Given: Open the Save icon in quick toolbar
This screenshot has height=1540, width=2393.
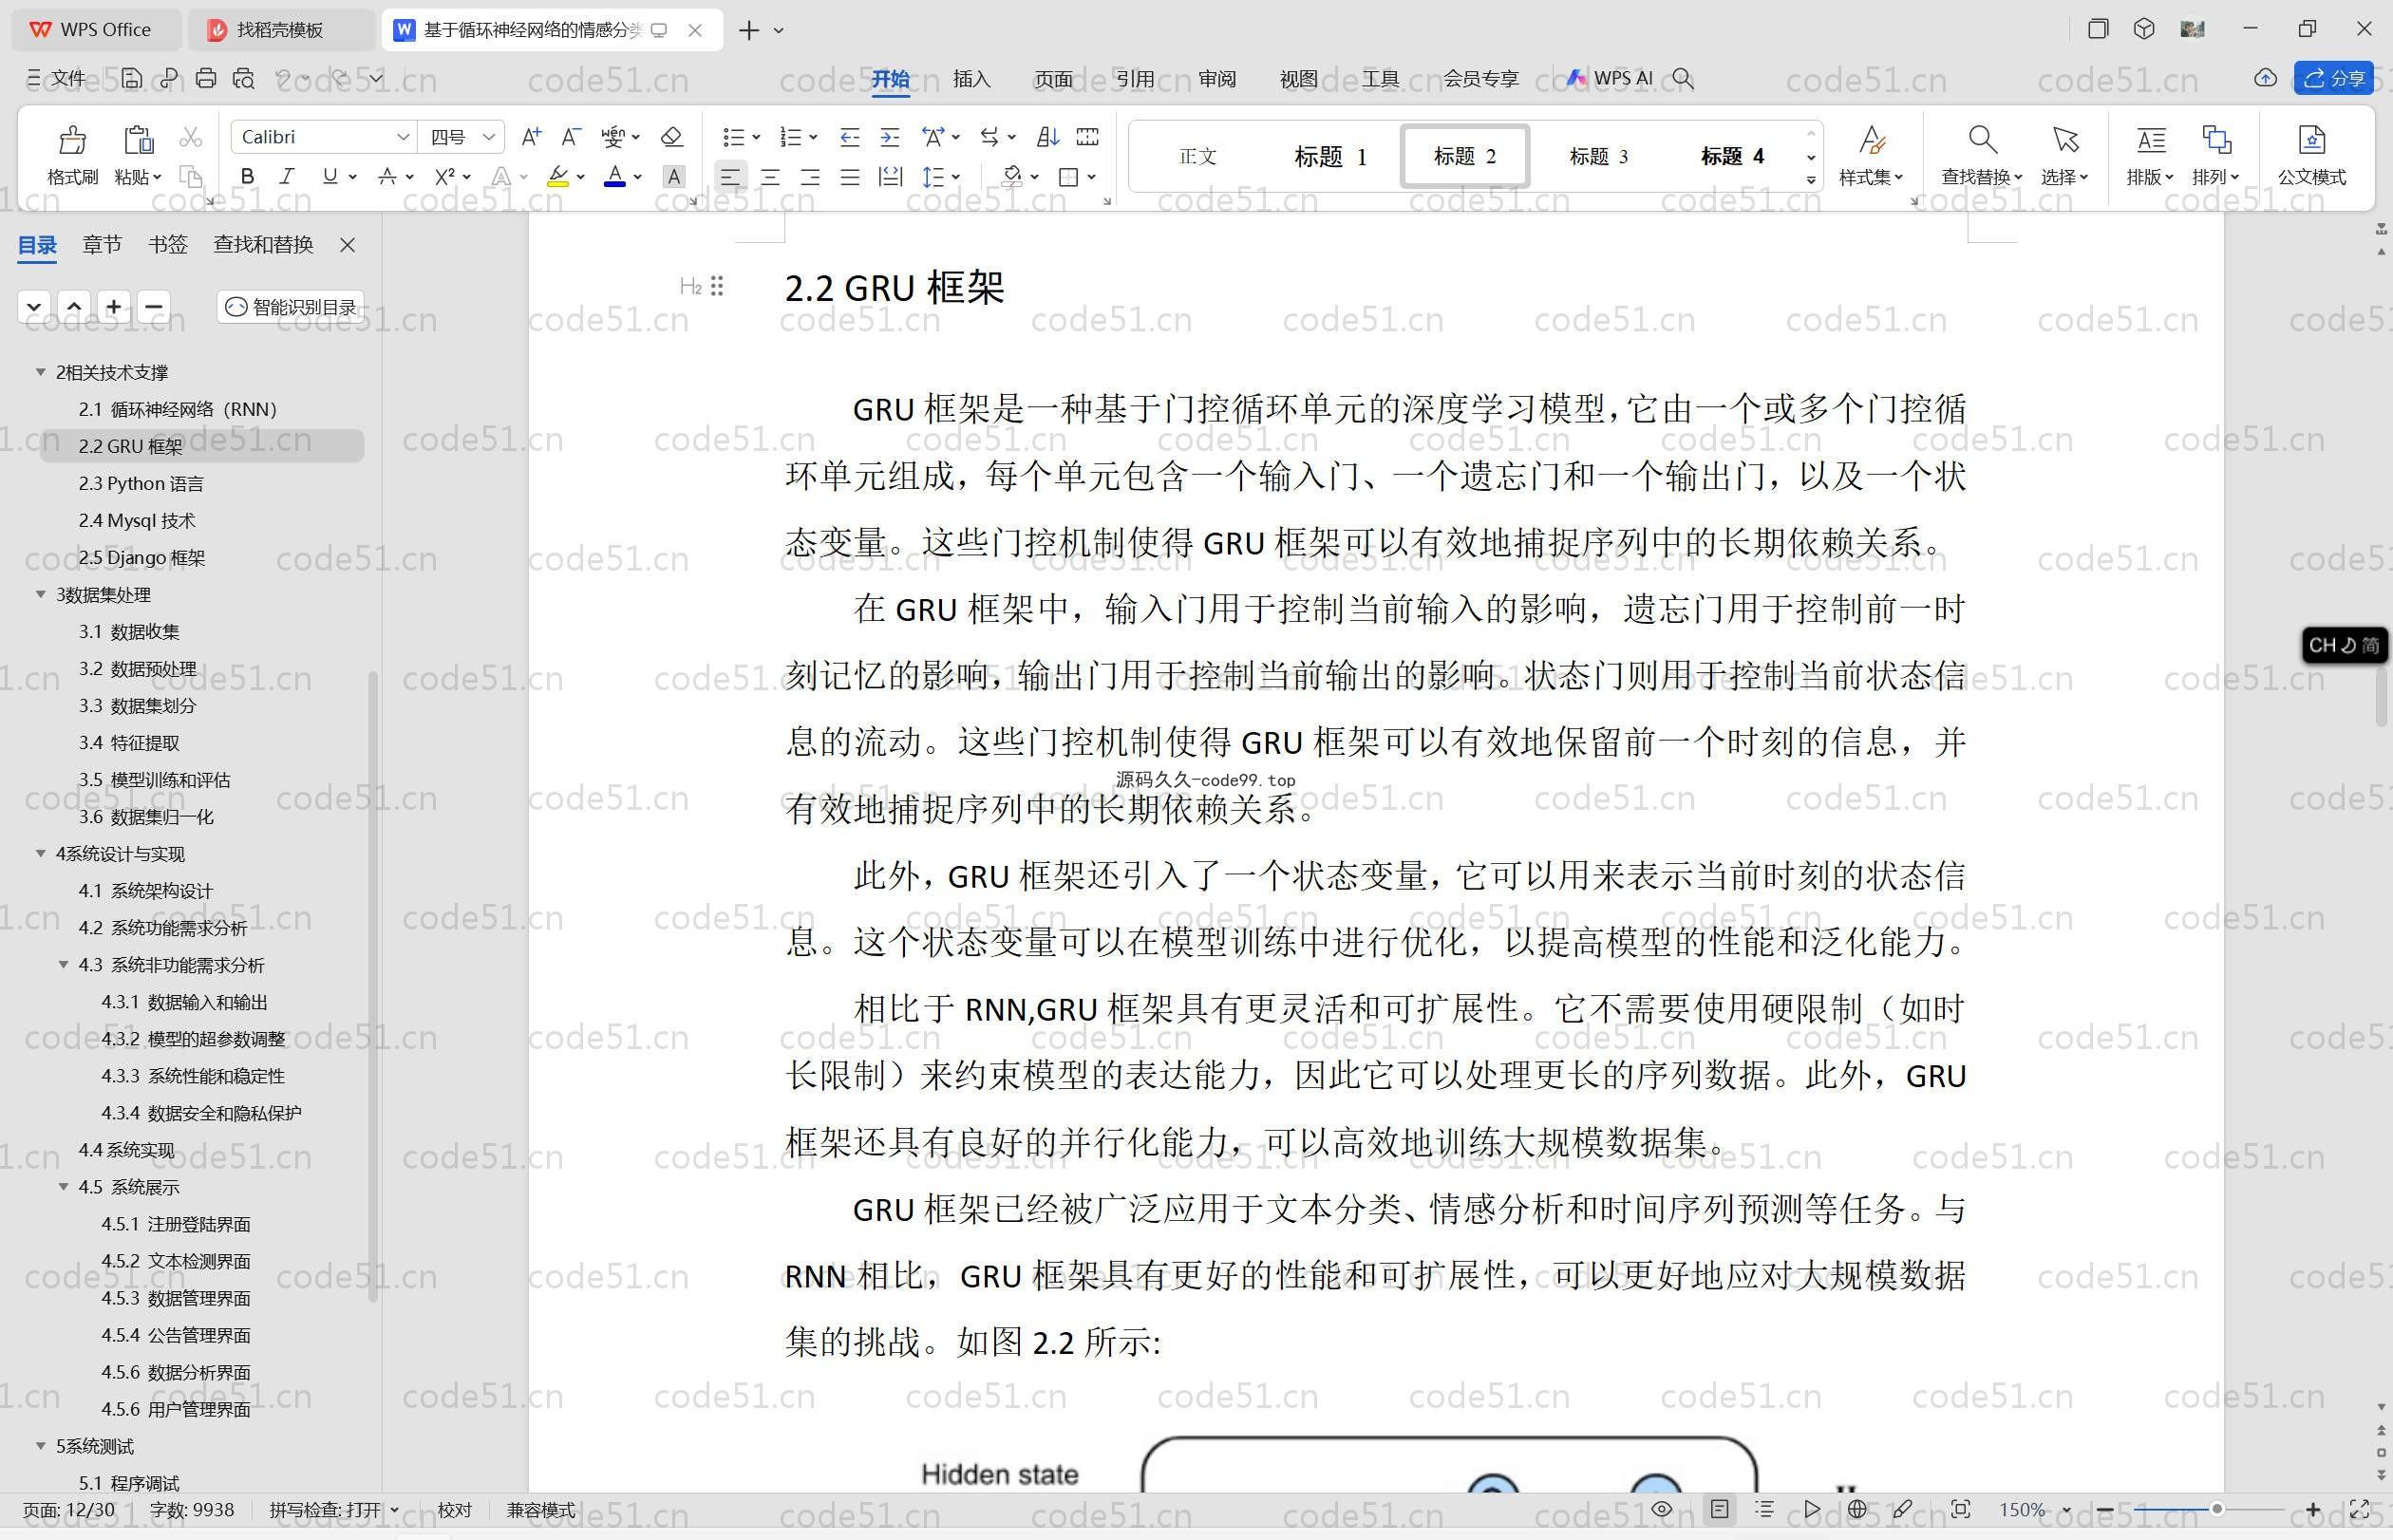Looking at the screenshot, I should point(131,78).
